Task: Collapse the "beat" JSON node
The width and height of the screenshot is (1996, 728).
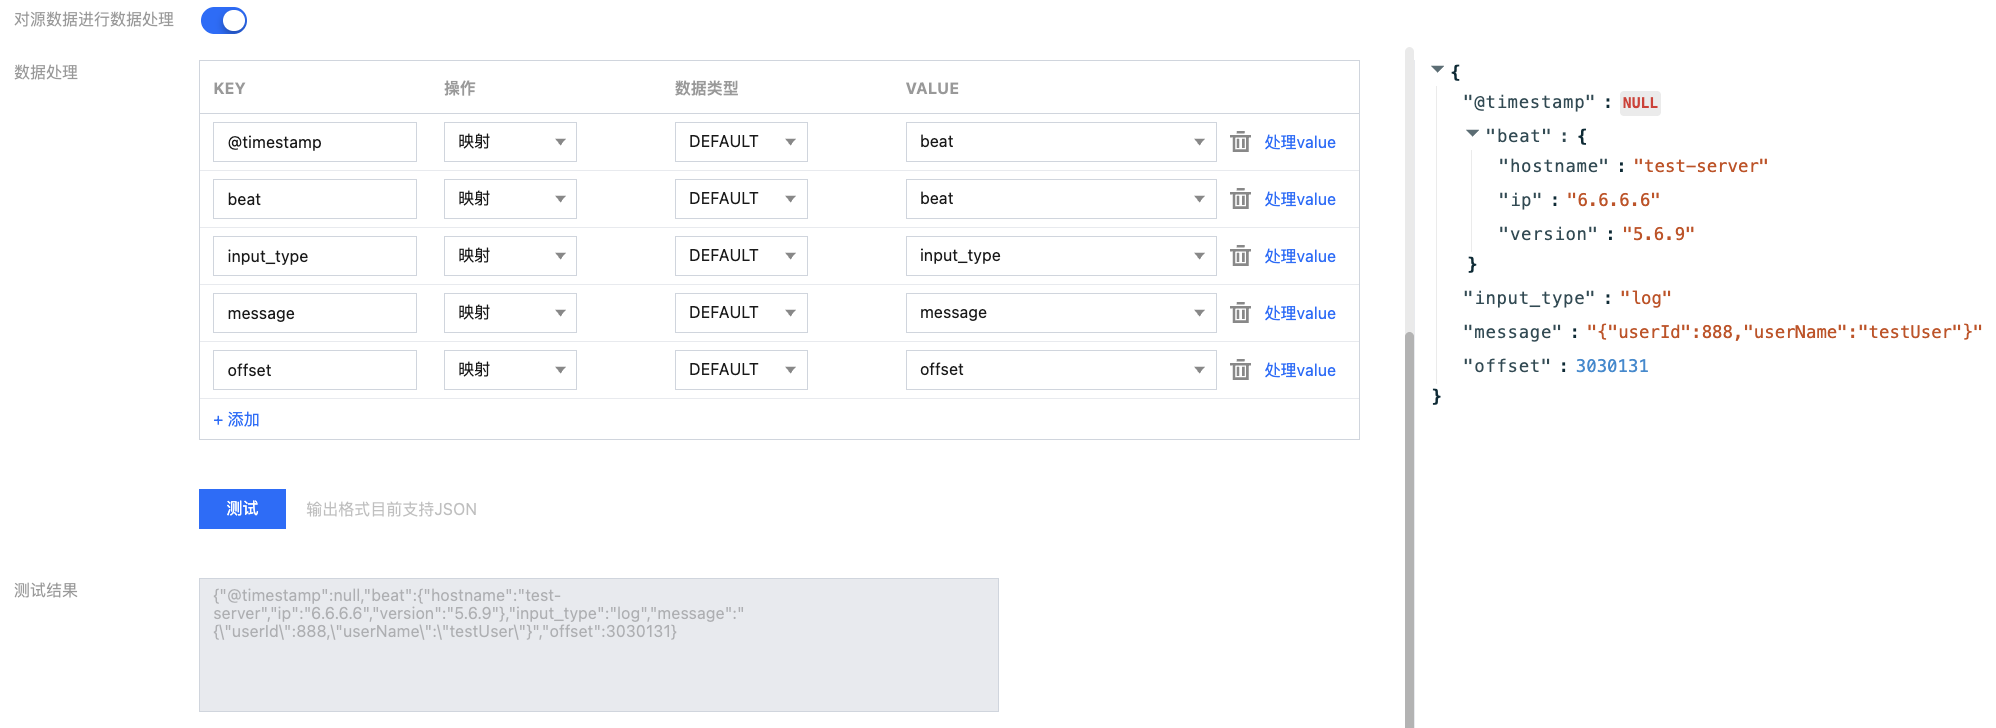Action: 1472,133
